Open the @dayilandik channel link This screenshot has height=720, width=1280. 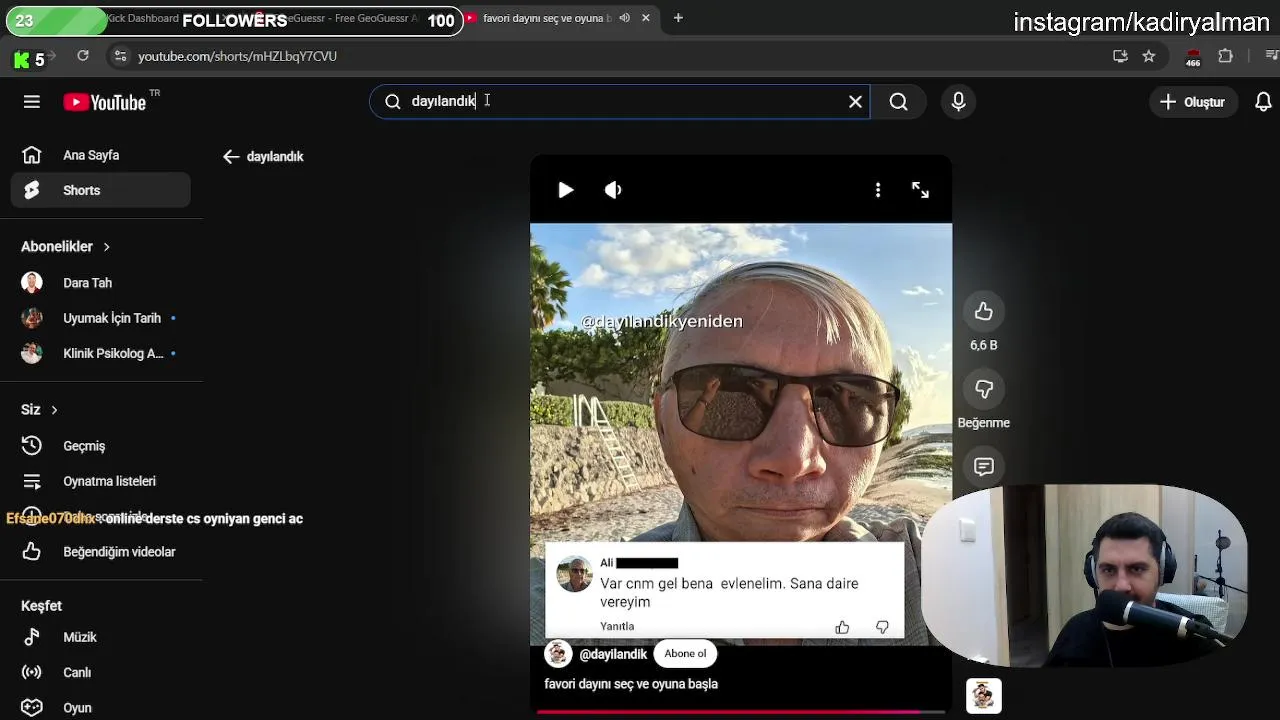(613, 654)
